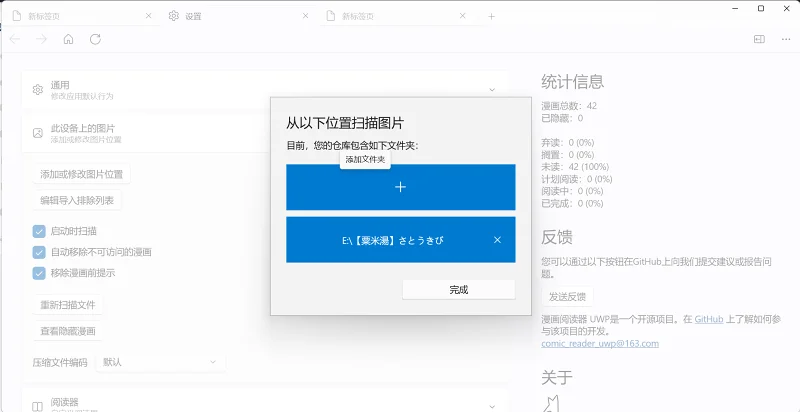Screen dimensions: 800x412
Task: Open the comic_reader_uwp@163.com email link
Action: [x=600, y=344]
